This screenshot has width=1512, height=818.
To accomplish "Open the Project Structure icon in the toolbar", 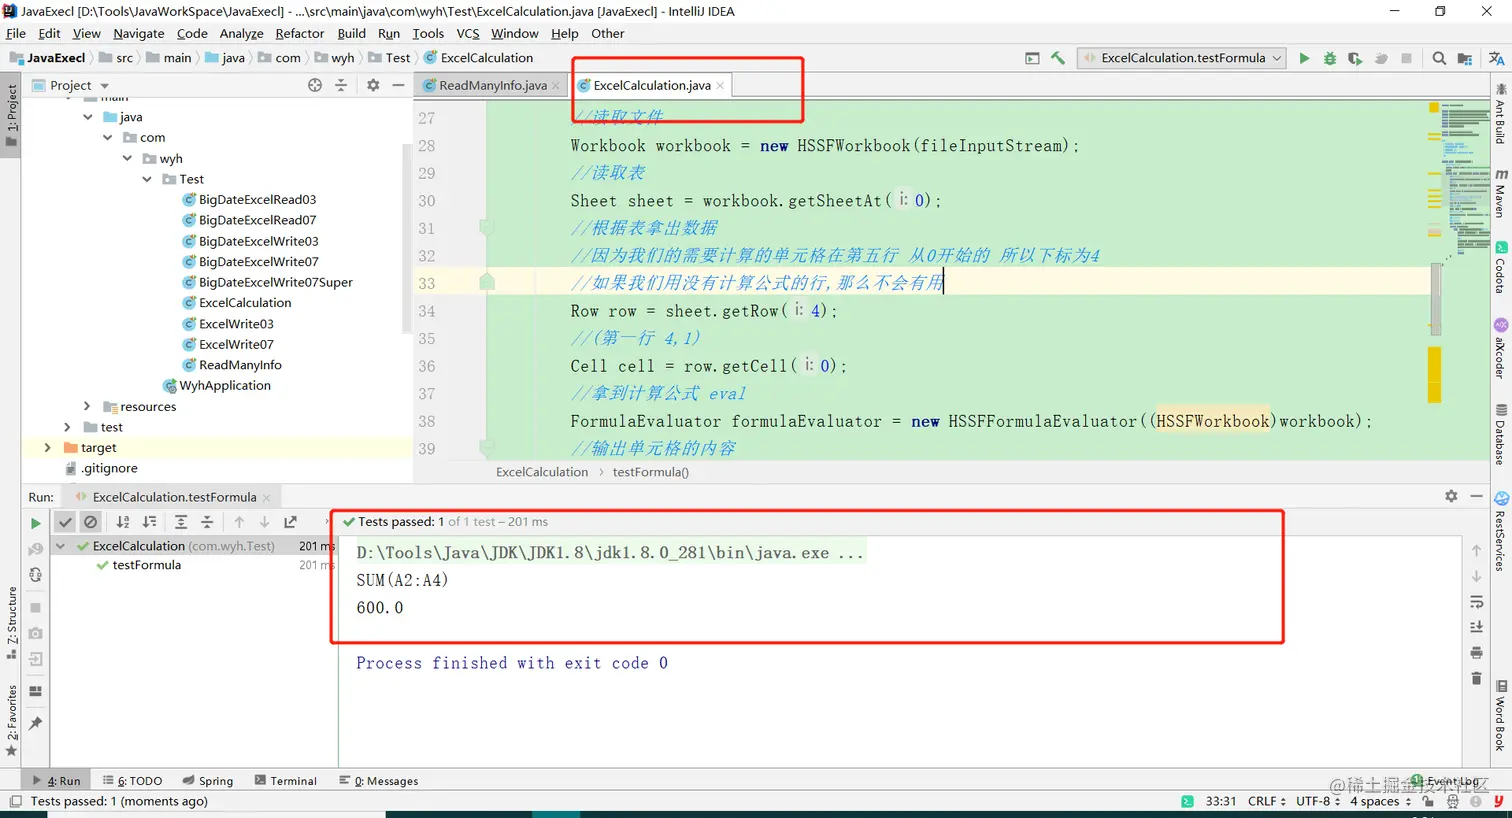I will [x=1465, y=58].
